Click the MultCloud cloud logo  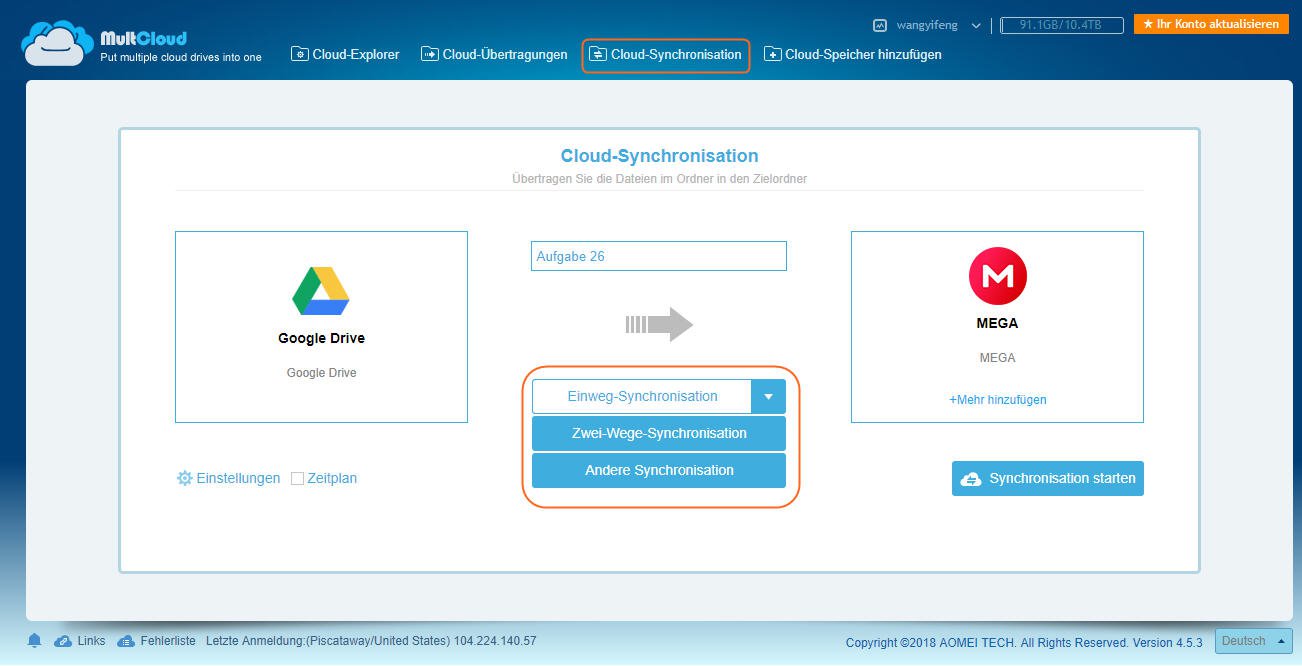(x=58, y=43)
